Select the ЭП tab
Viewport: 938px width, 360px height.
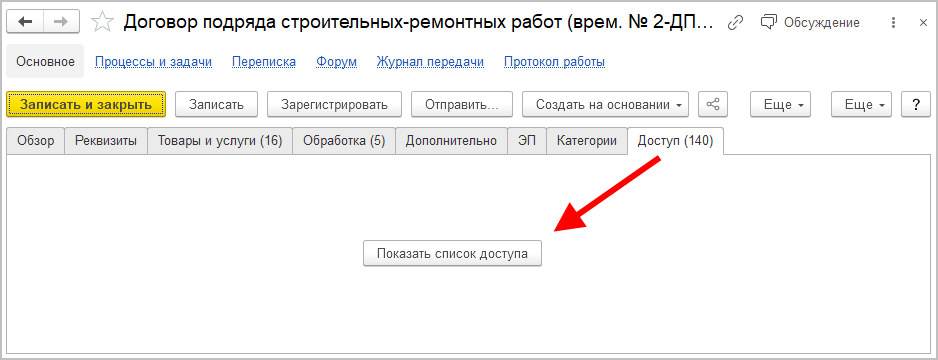[527, 141]
